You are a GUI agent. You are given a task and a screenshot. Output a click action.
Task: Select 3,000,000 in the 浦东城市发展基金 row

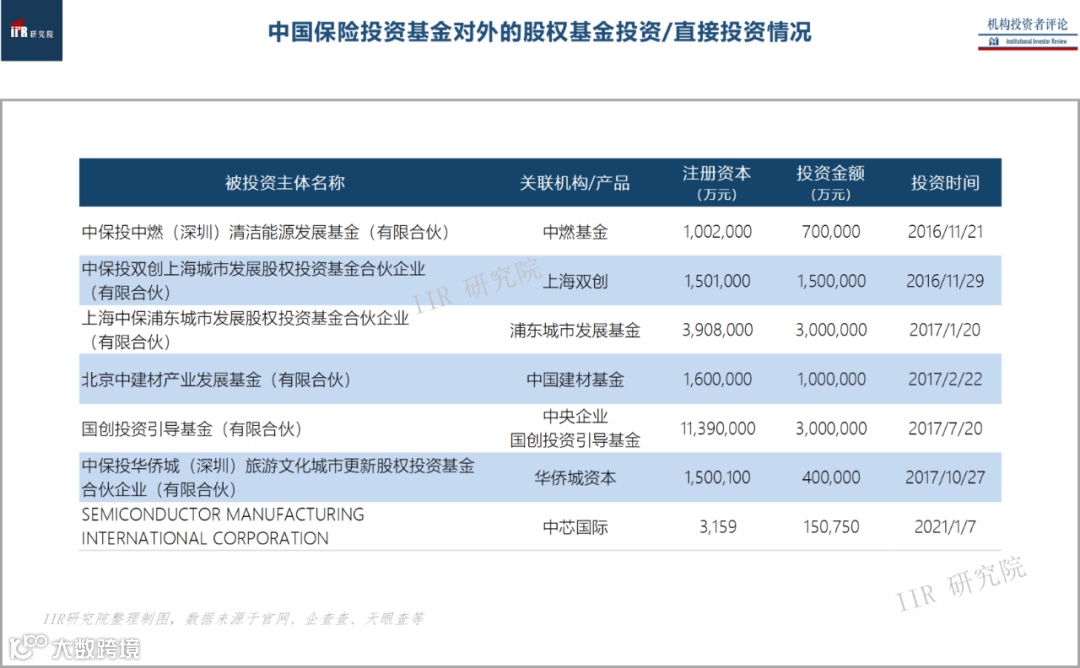(x=831, y=330)
